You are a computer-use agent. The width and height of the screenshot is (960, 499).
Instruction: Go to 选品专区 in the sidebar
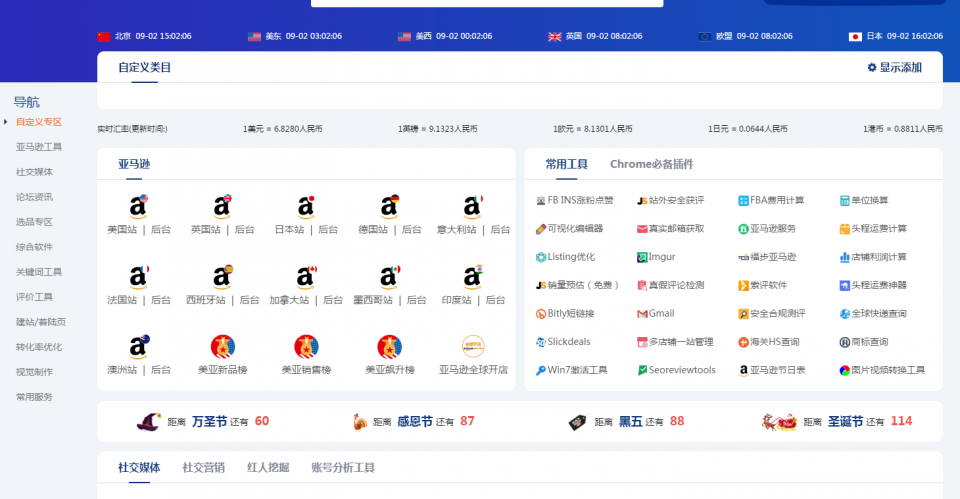34,222
